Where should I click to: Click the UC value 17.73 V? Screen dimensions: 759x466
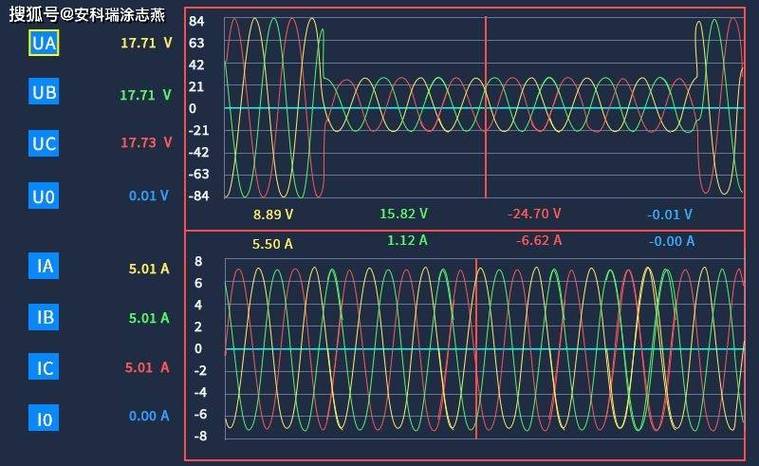tap(146, 143)
